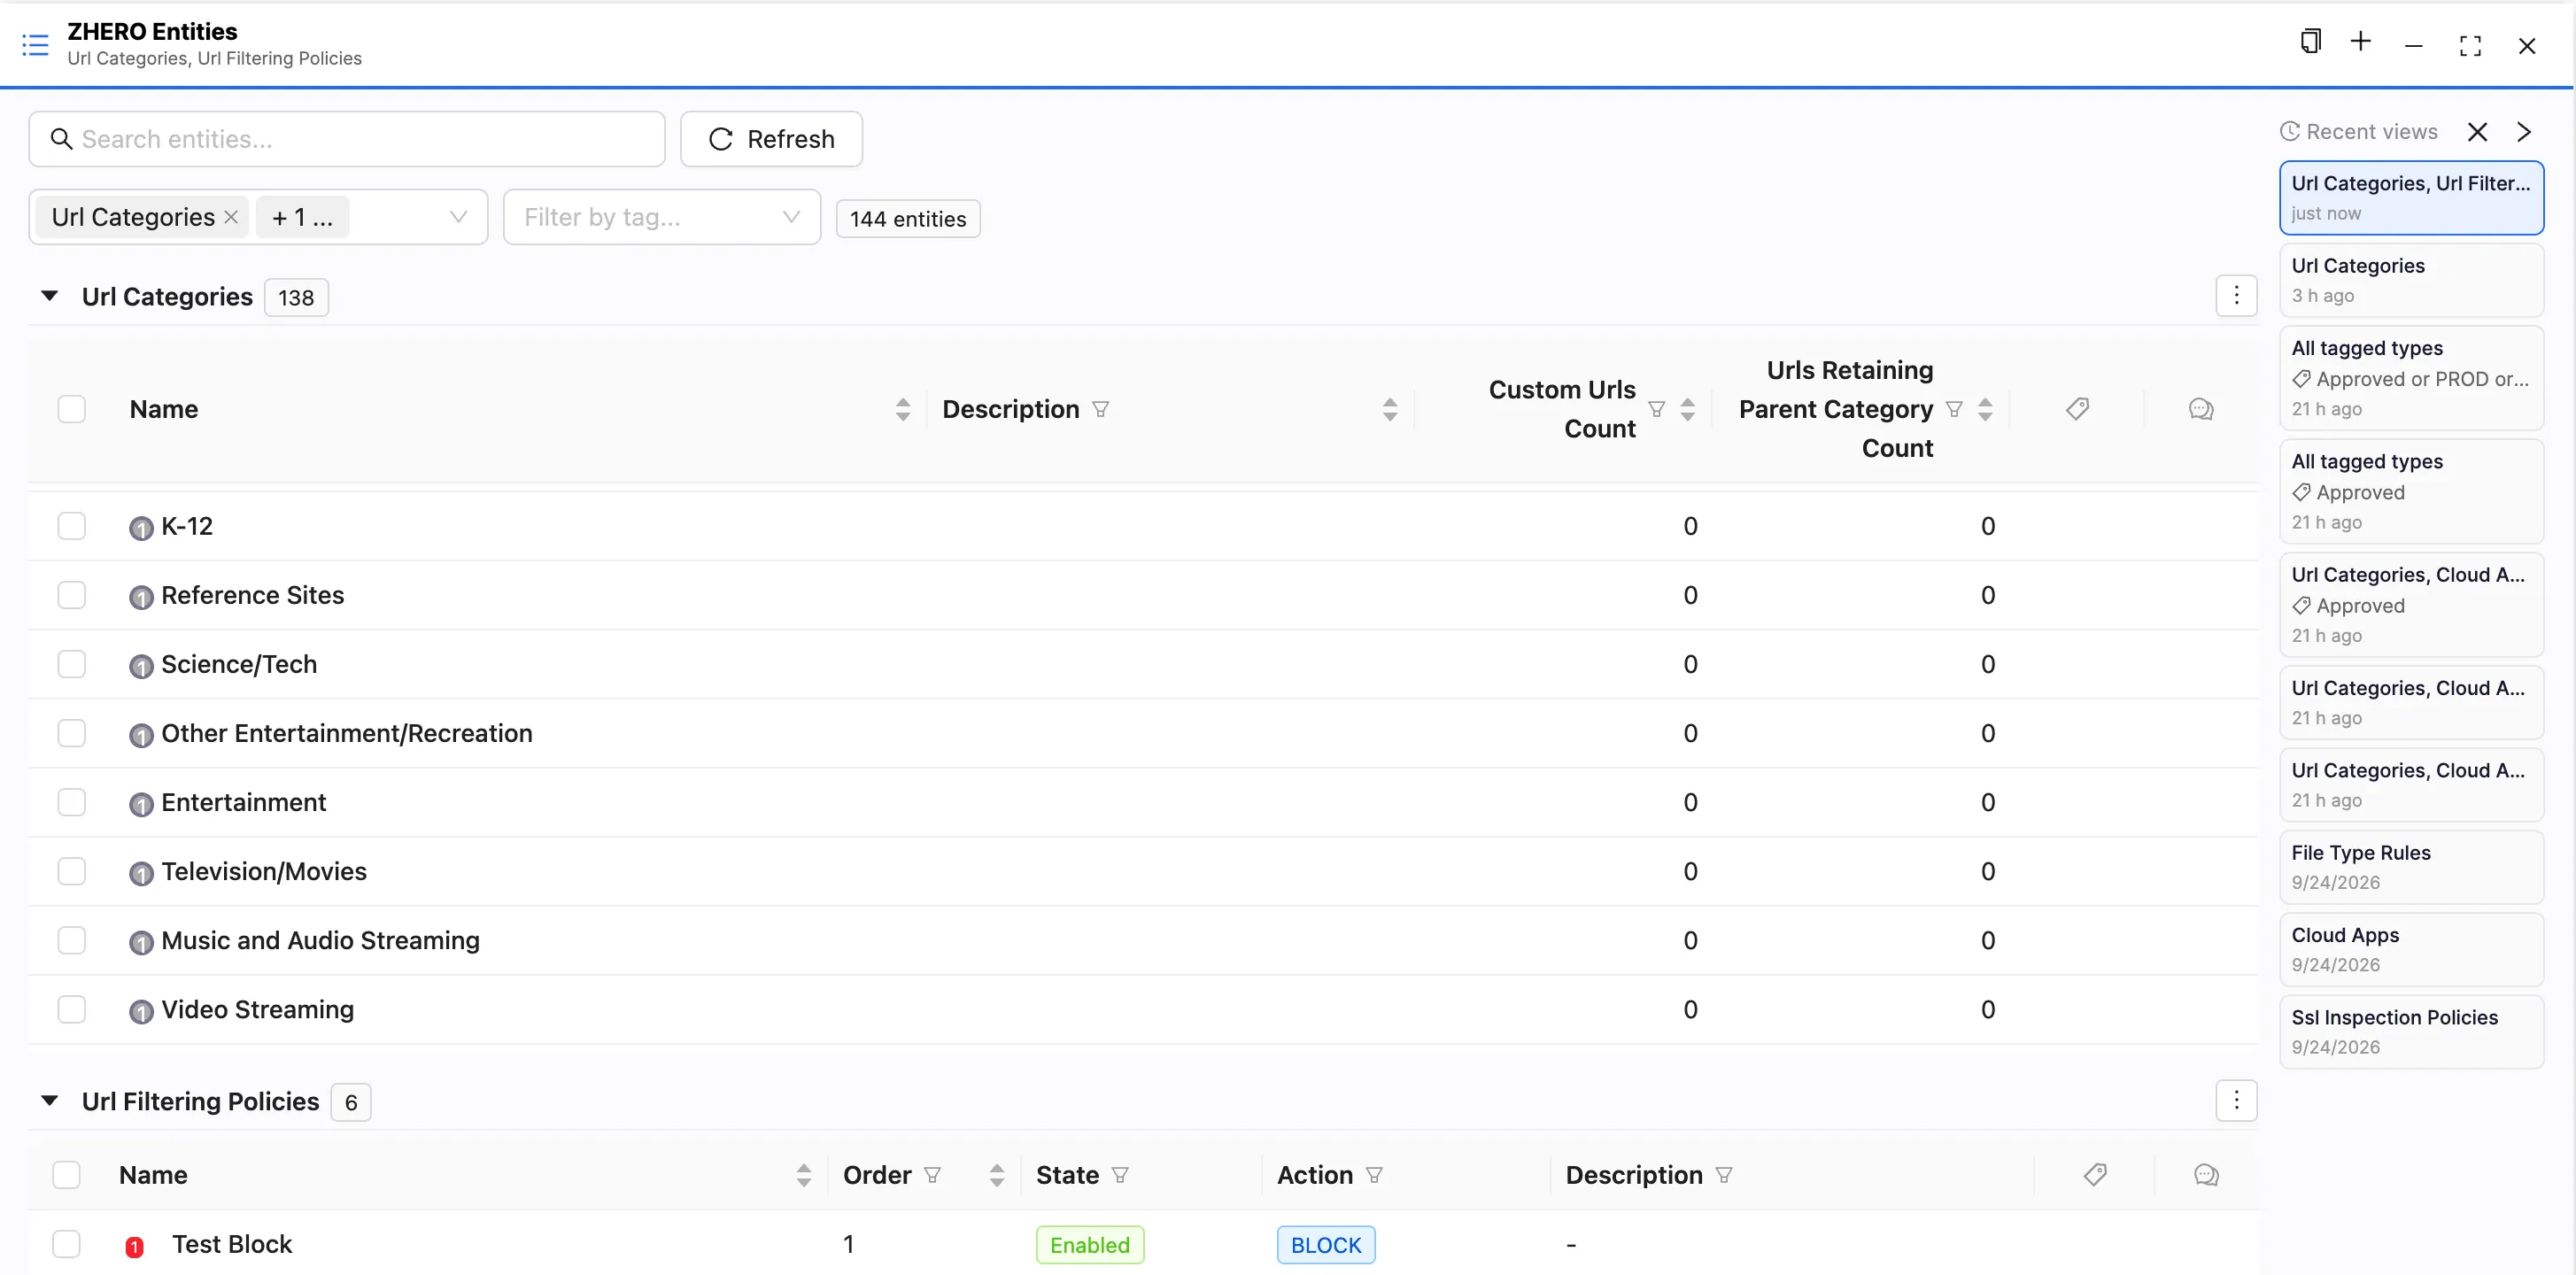The width and height of the screenshot is (2576, 1275).
Task: Focus the Search entities input field
Action: tap(347, 139)
